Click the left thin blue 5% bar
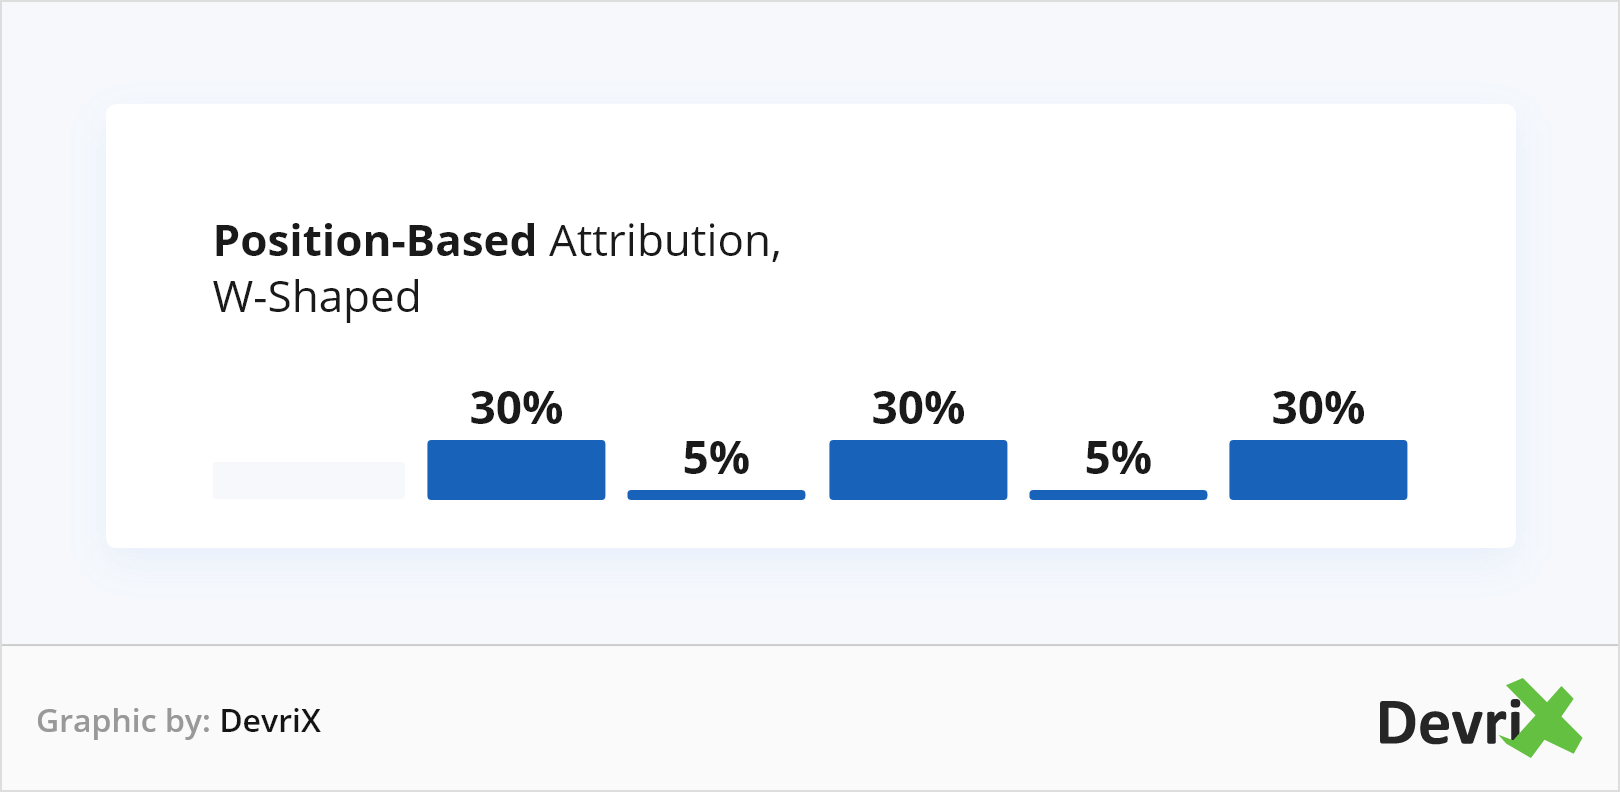 (x=716, y=494)
